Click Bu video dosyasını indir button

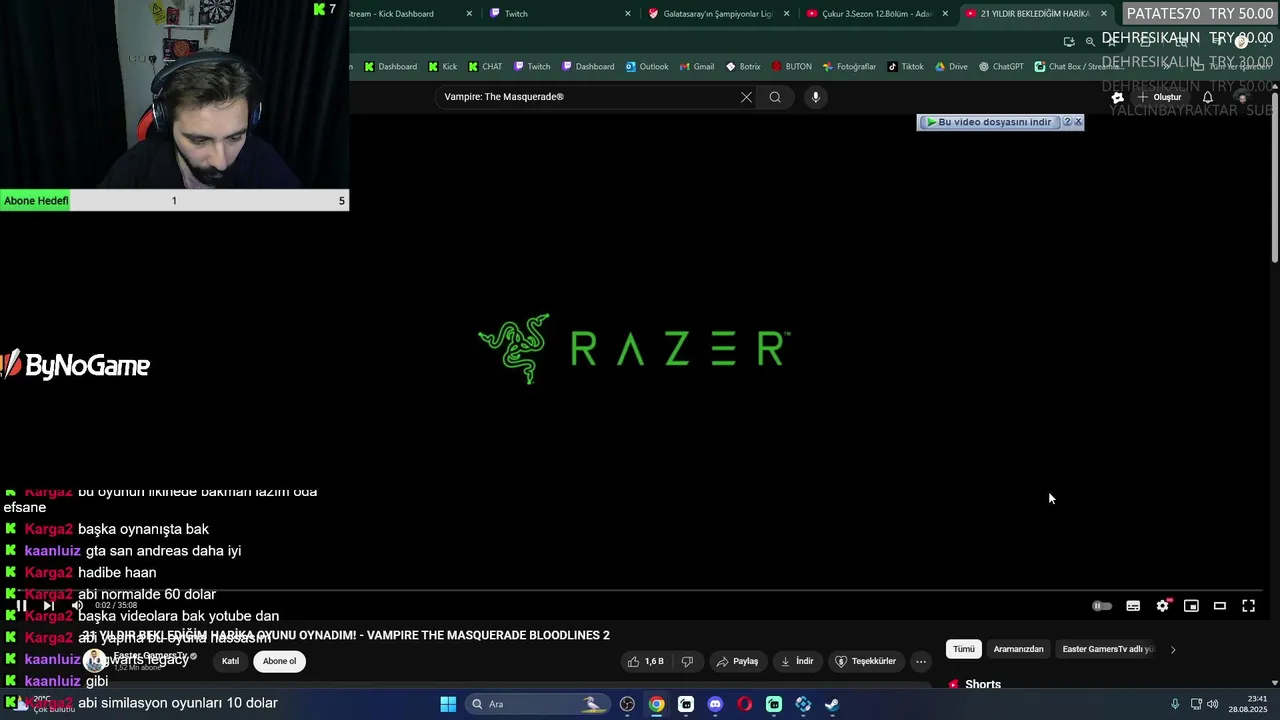(989, 122)
